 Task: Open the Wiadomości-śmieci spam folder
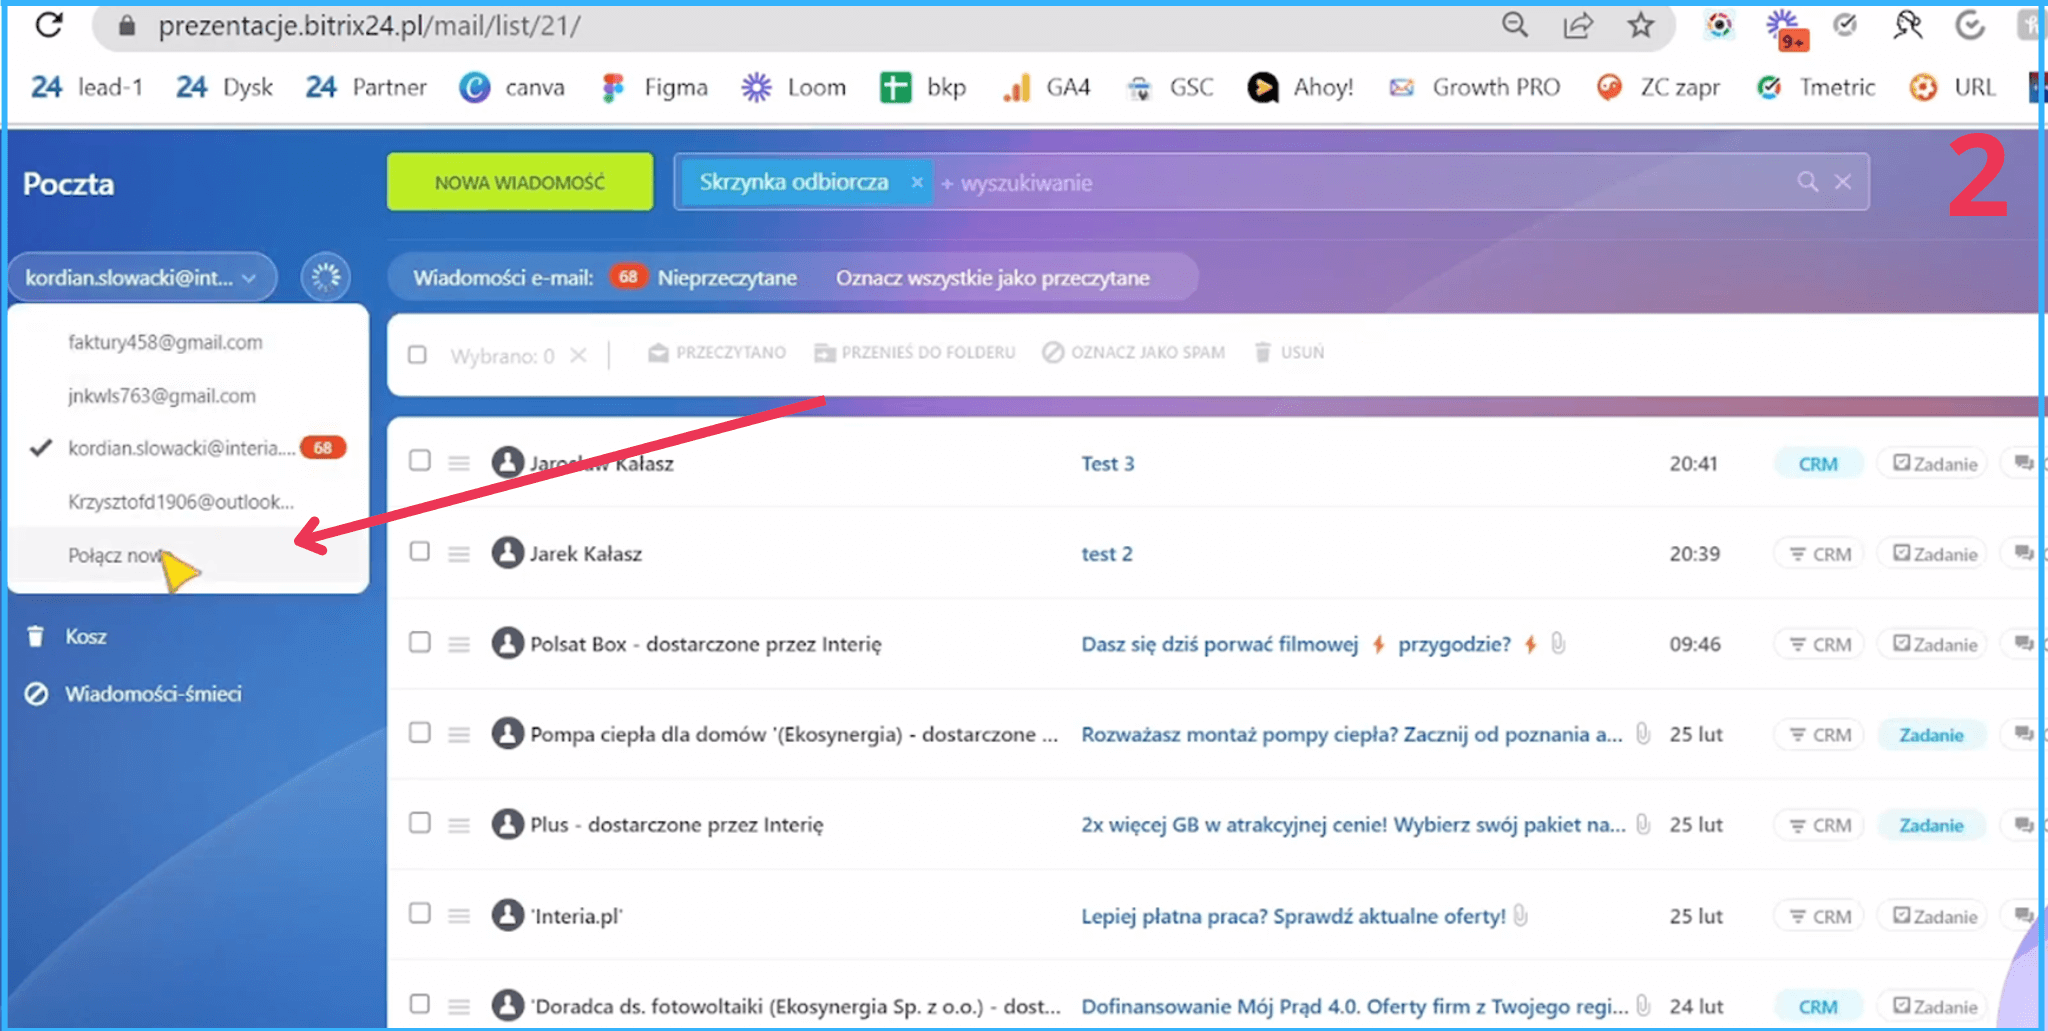click(x=152, y=694)
